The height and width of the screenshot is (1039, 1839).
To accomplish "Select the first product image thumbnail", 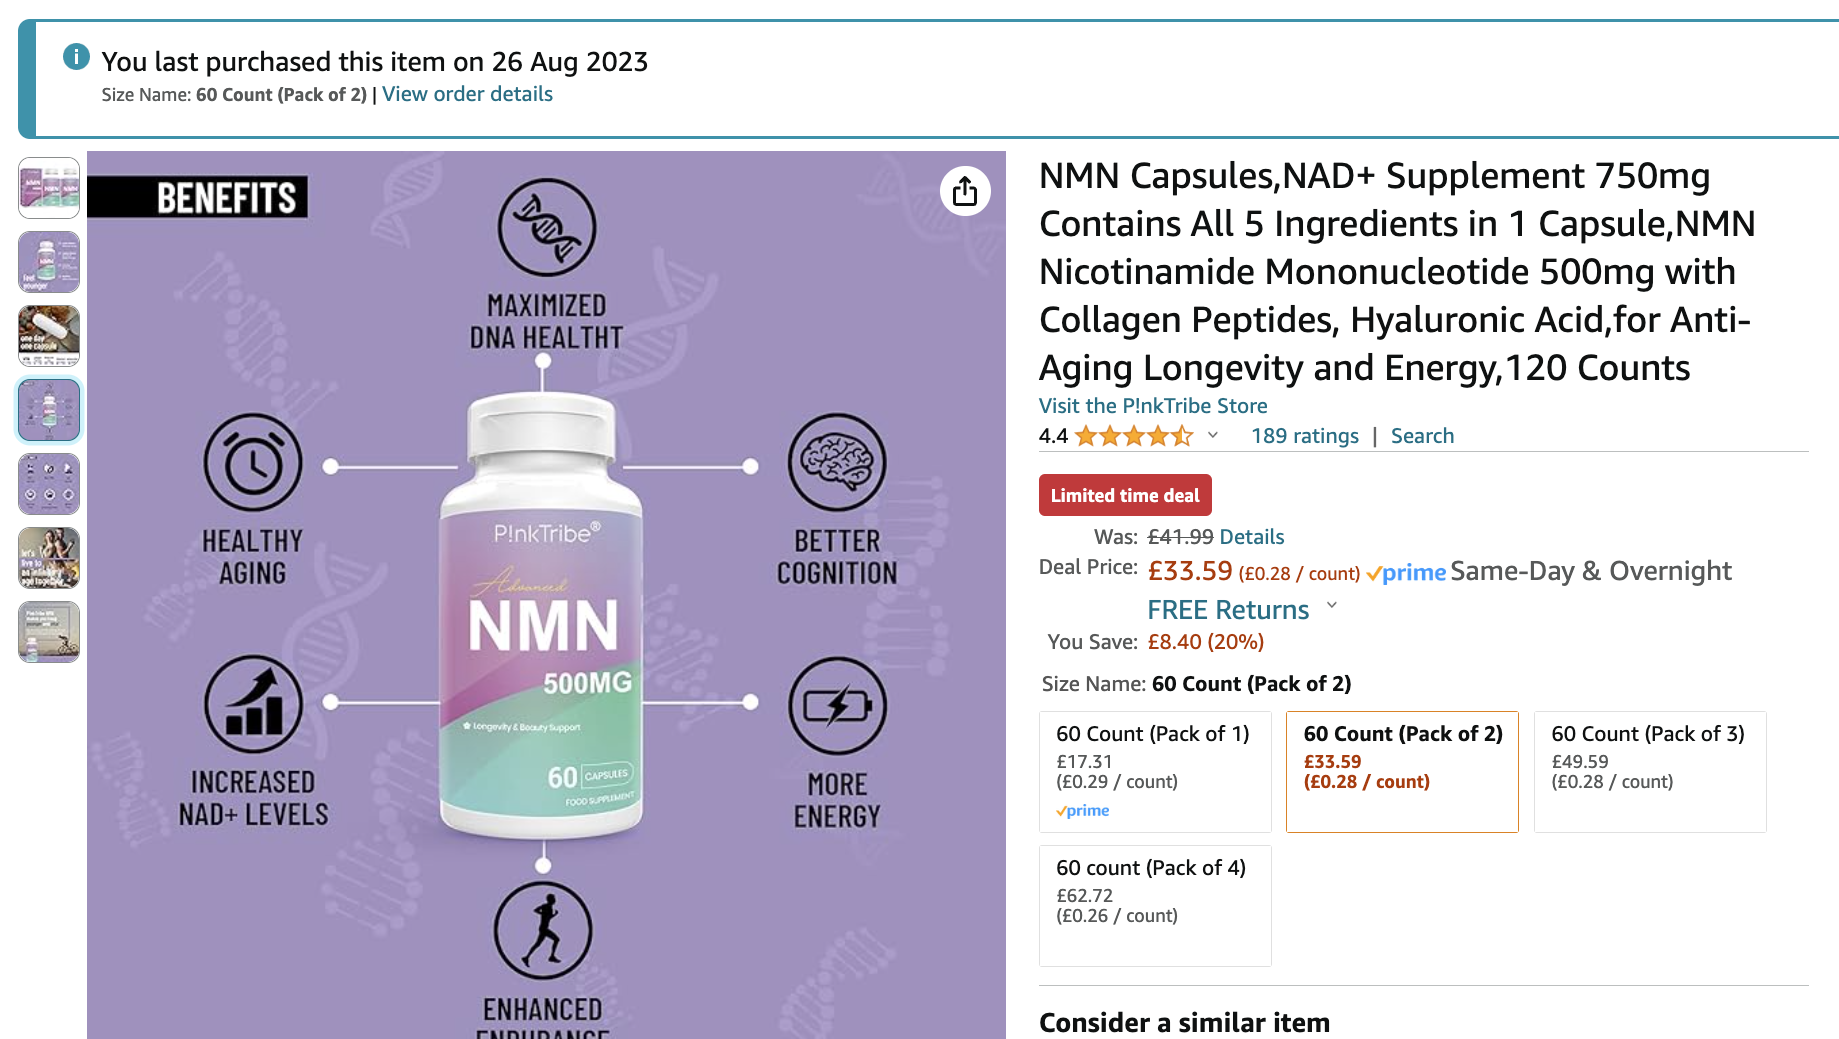I will tap(49, 188).
